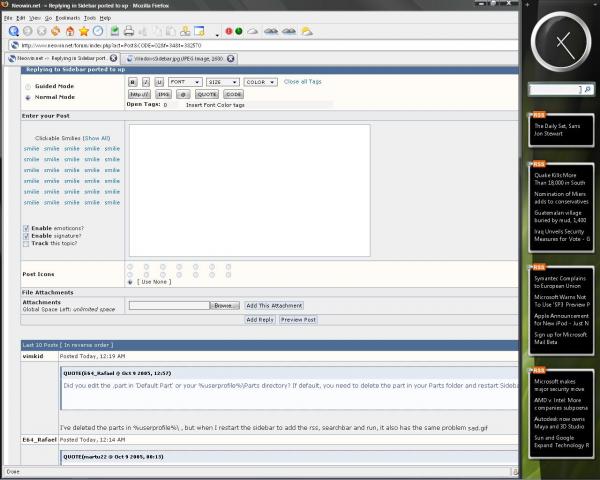
Task: Toggle the Enable emoticons checkbox
Action: (26, 229)
